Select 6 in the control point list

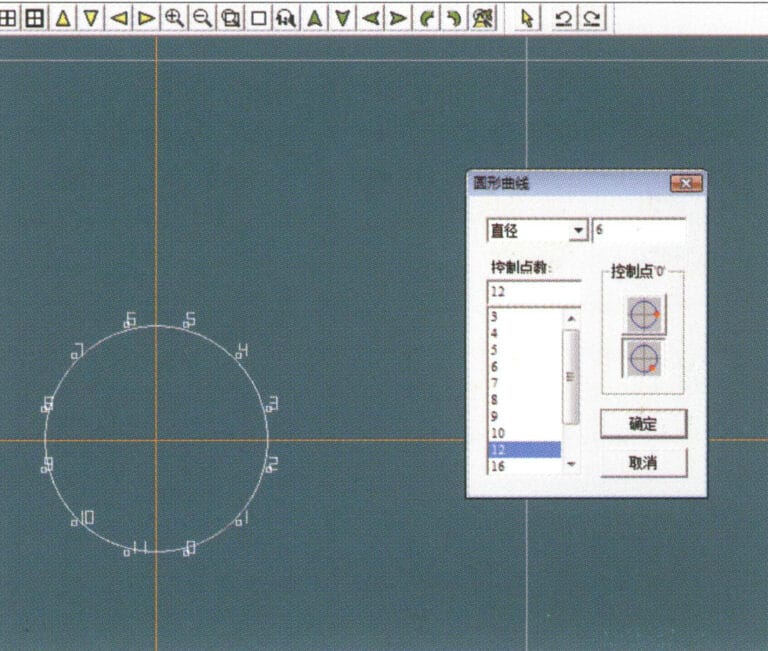coord(525,366)
